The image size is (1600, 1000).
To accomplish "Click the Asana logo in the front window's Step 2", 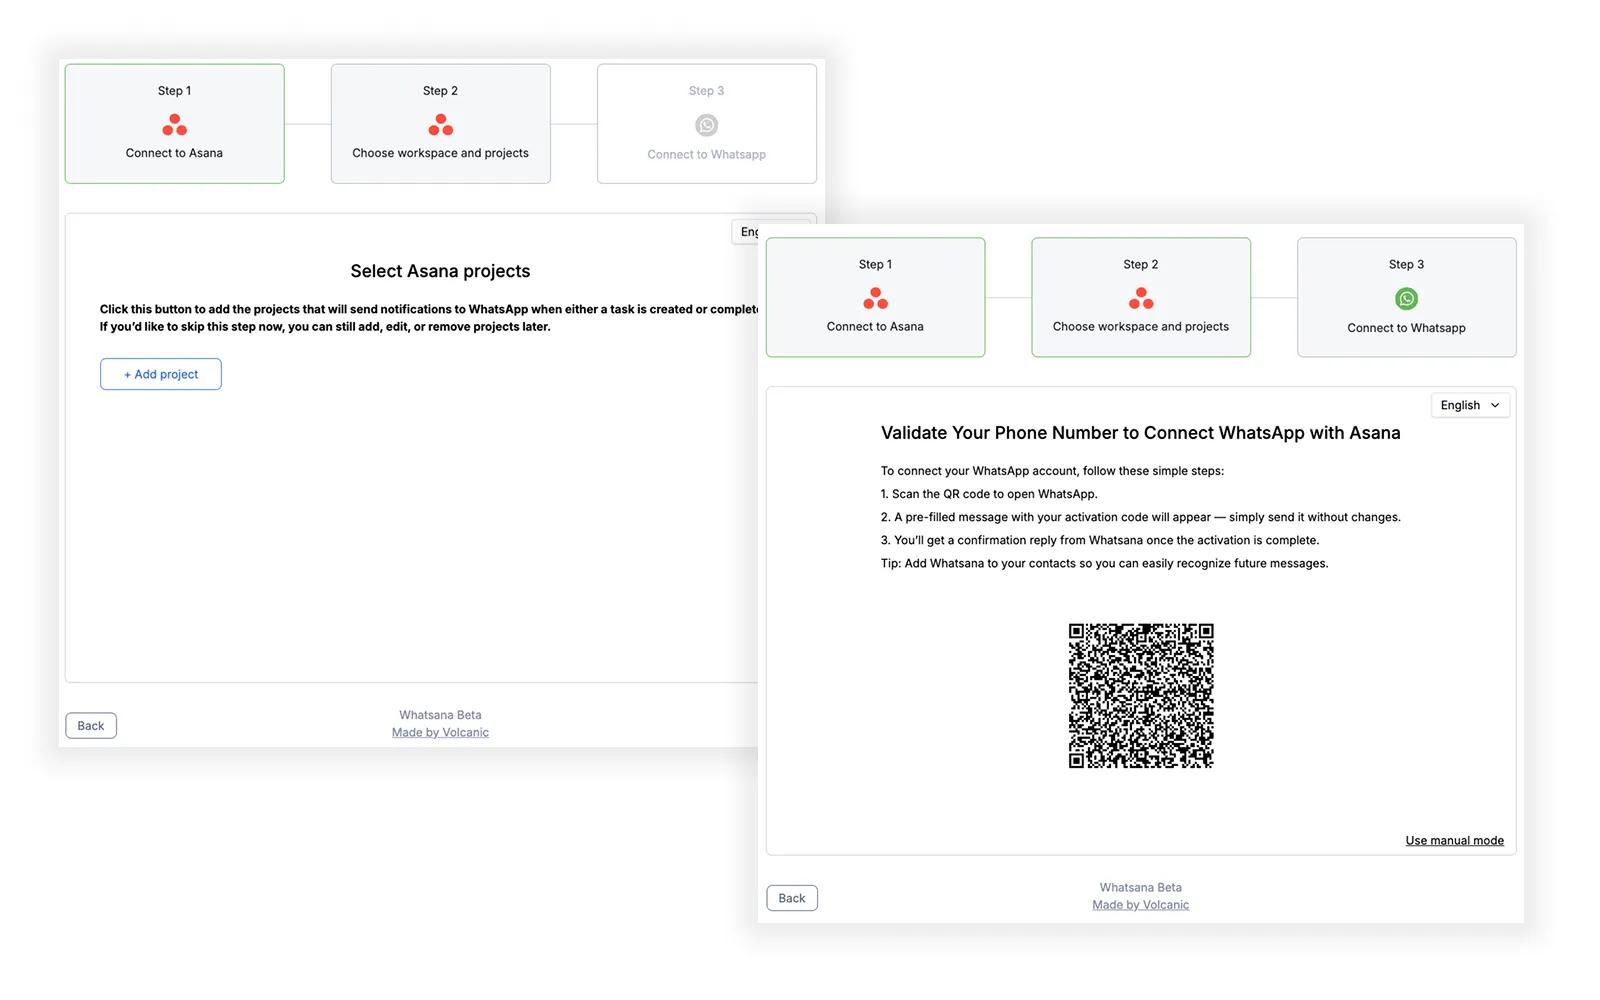I will pos(1140,298).
